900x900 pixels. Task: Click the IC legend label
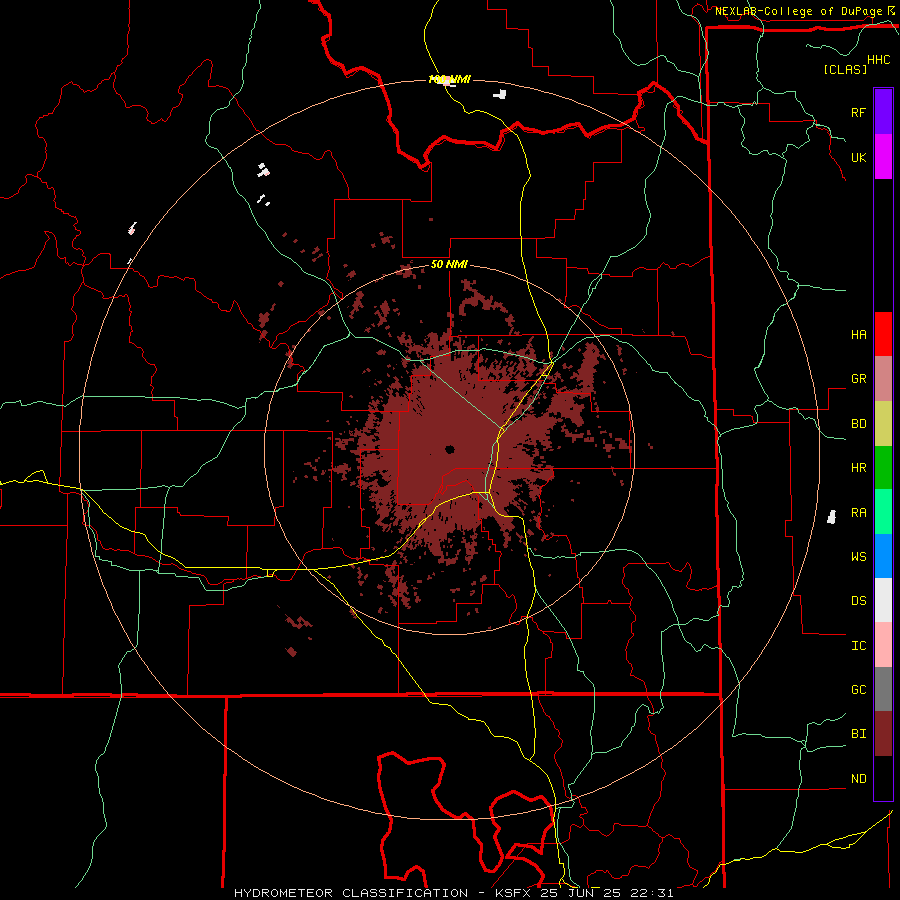858,645
